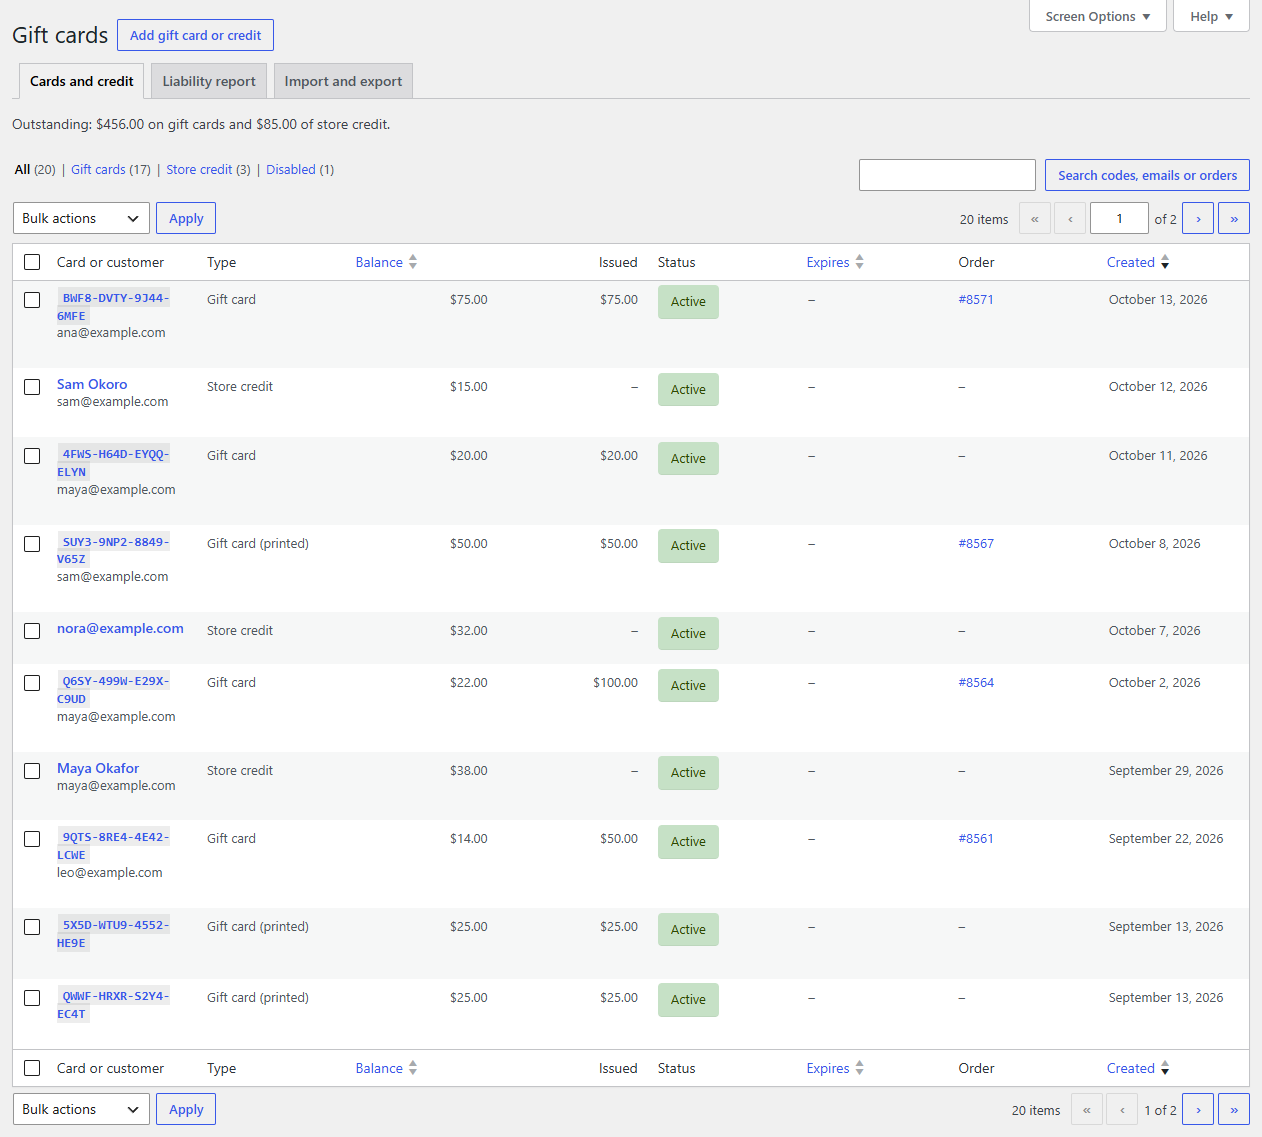Select the Q6SY-499W-E29X-C9UD row checkbox
Viewport: 1262px width, 1137px height.
32,683
